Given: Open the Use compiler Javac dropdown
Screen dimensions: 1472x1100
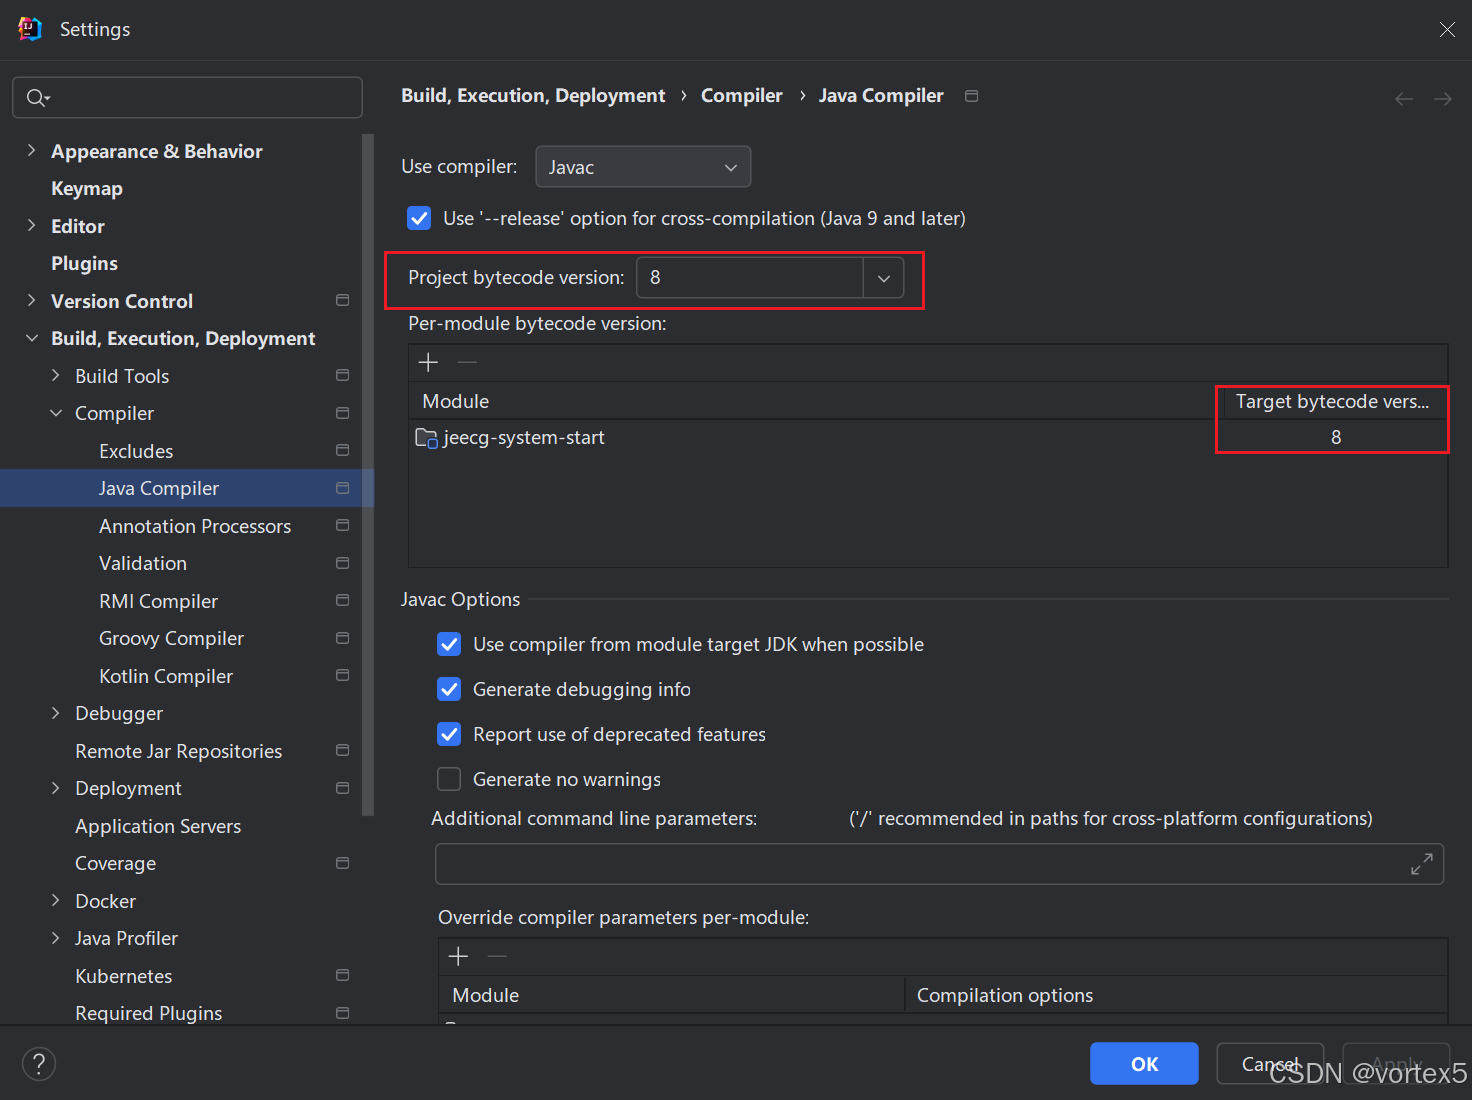Looking at the screenshot, I should click(643, 167).
